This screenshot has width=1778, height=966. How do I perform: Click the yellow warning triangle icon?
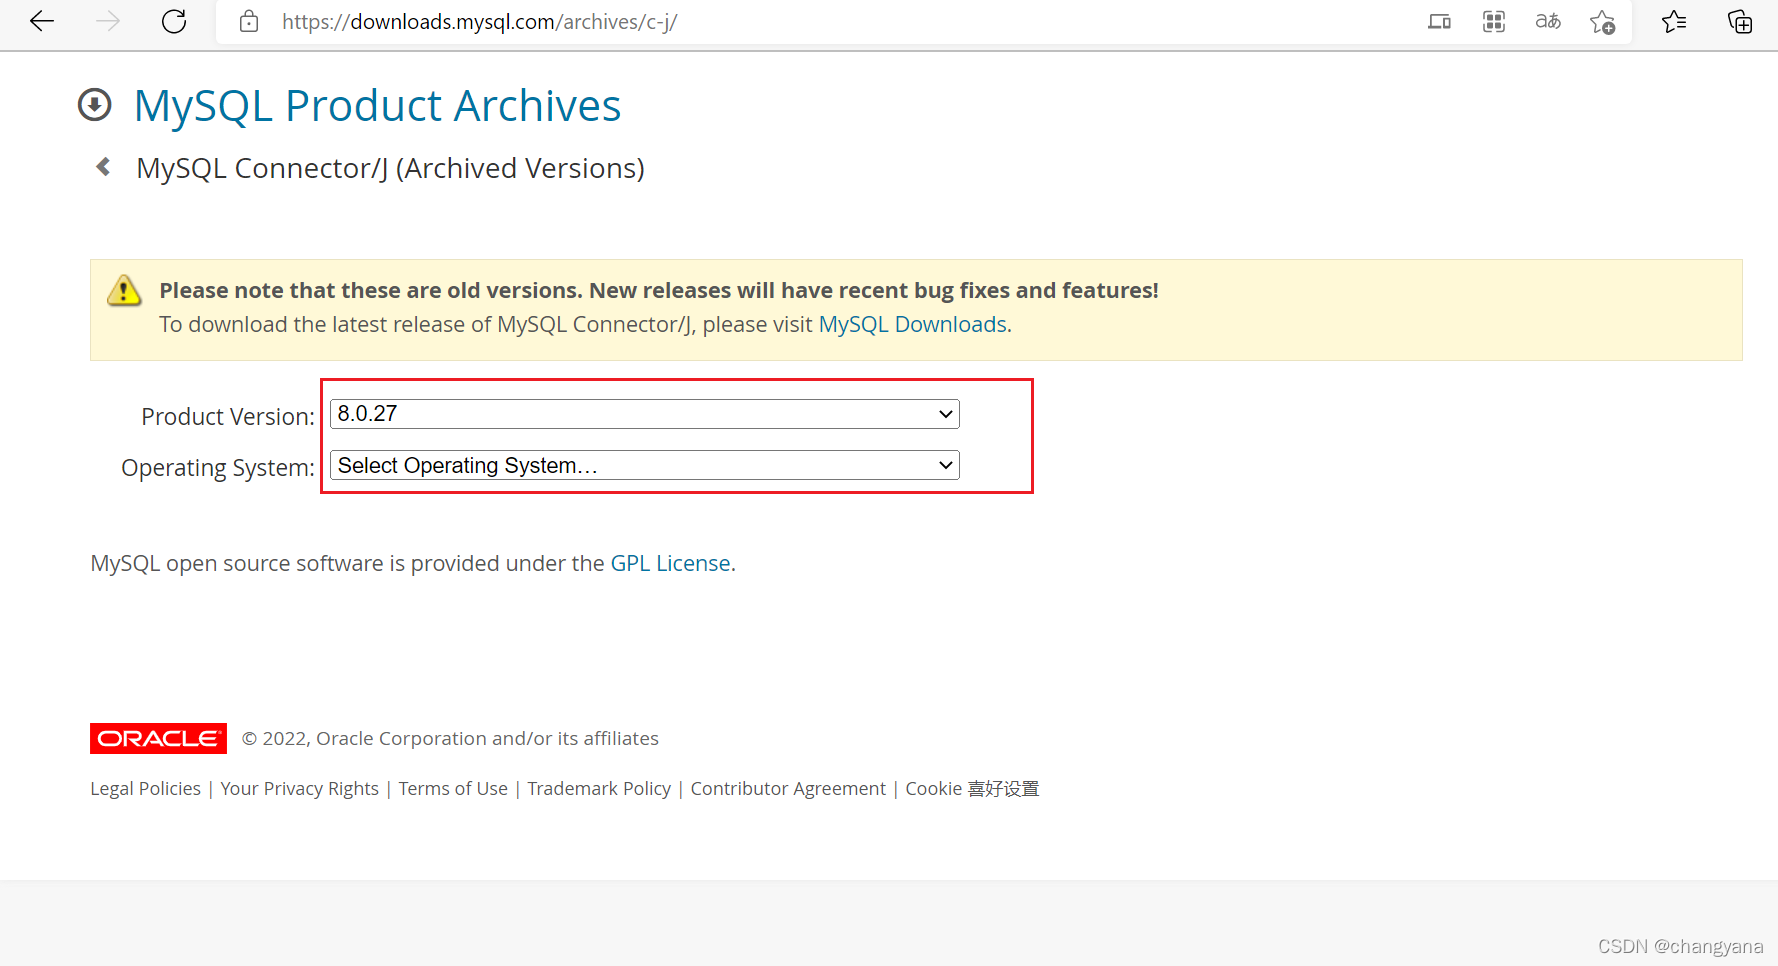[x=124, y=290]
